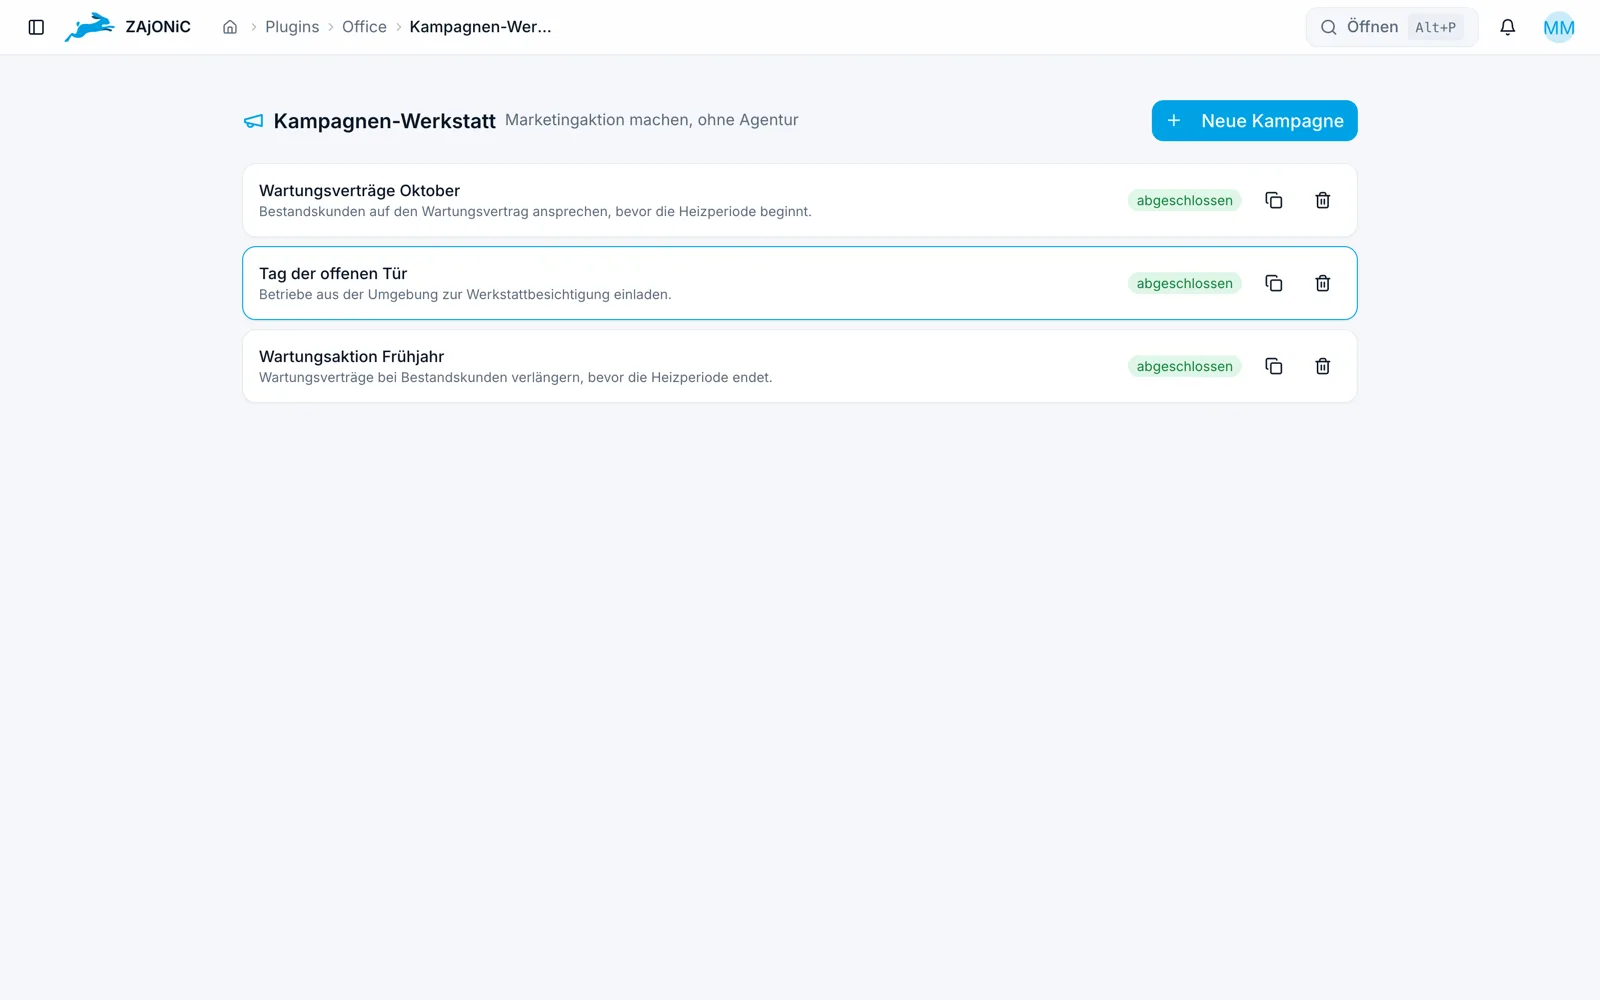This screenshot has height=1000, width=1600.
Task: Open the notifications bell
Action: tap(1507, 27)
